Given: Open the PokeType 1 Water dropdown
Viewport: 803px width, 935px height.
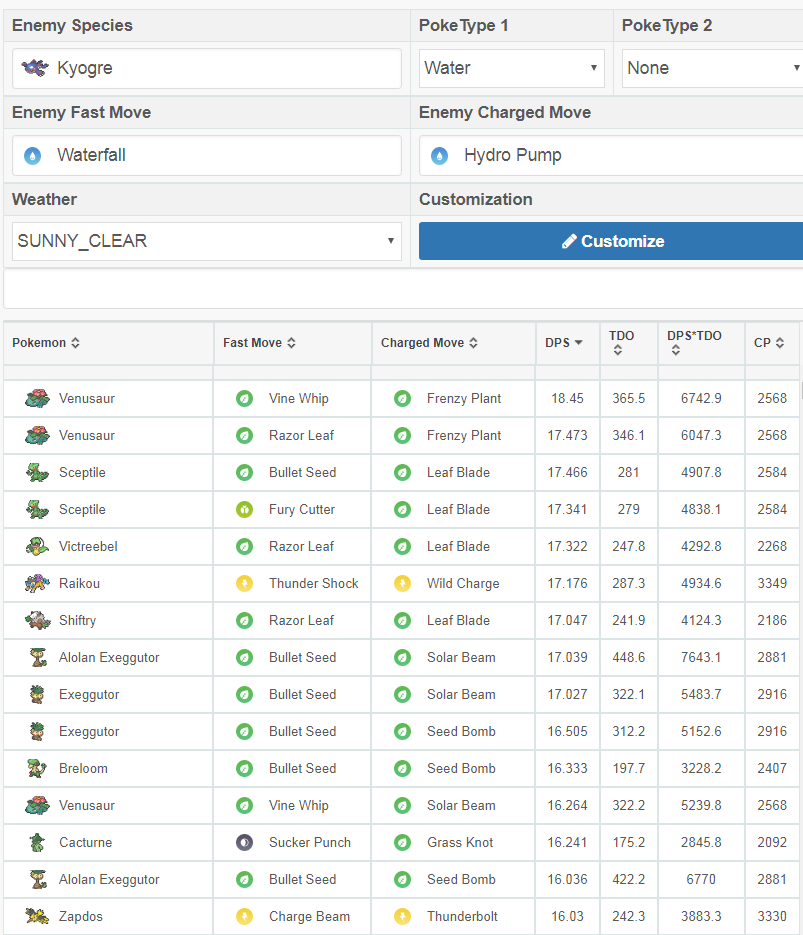Looking at the screenshot, I should (x=511, y=68).
